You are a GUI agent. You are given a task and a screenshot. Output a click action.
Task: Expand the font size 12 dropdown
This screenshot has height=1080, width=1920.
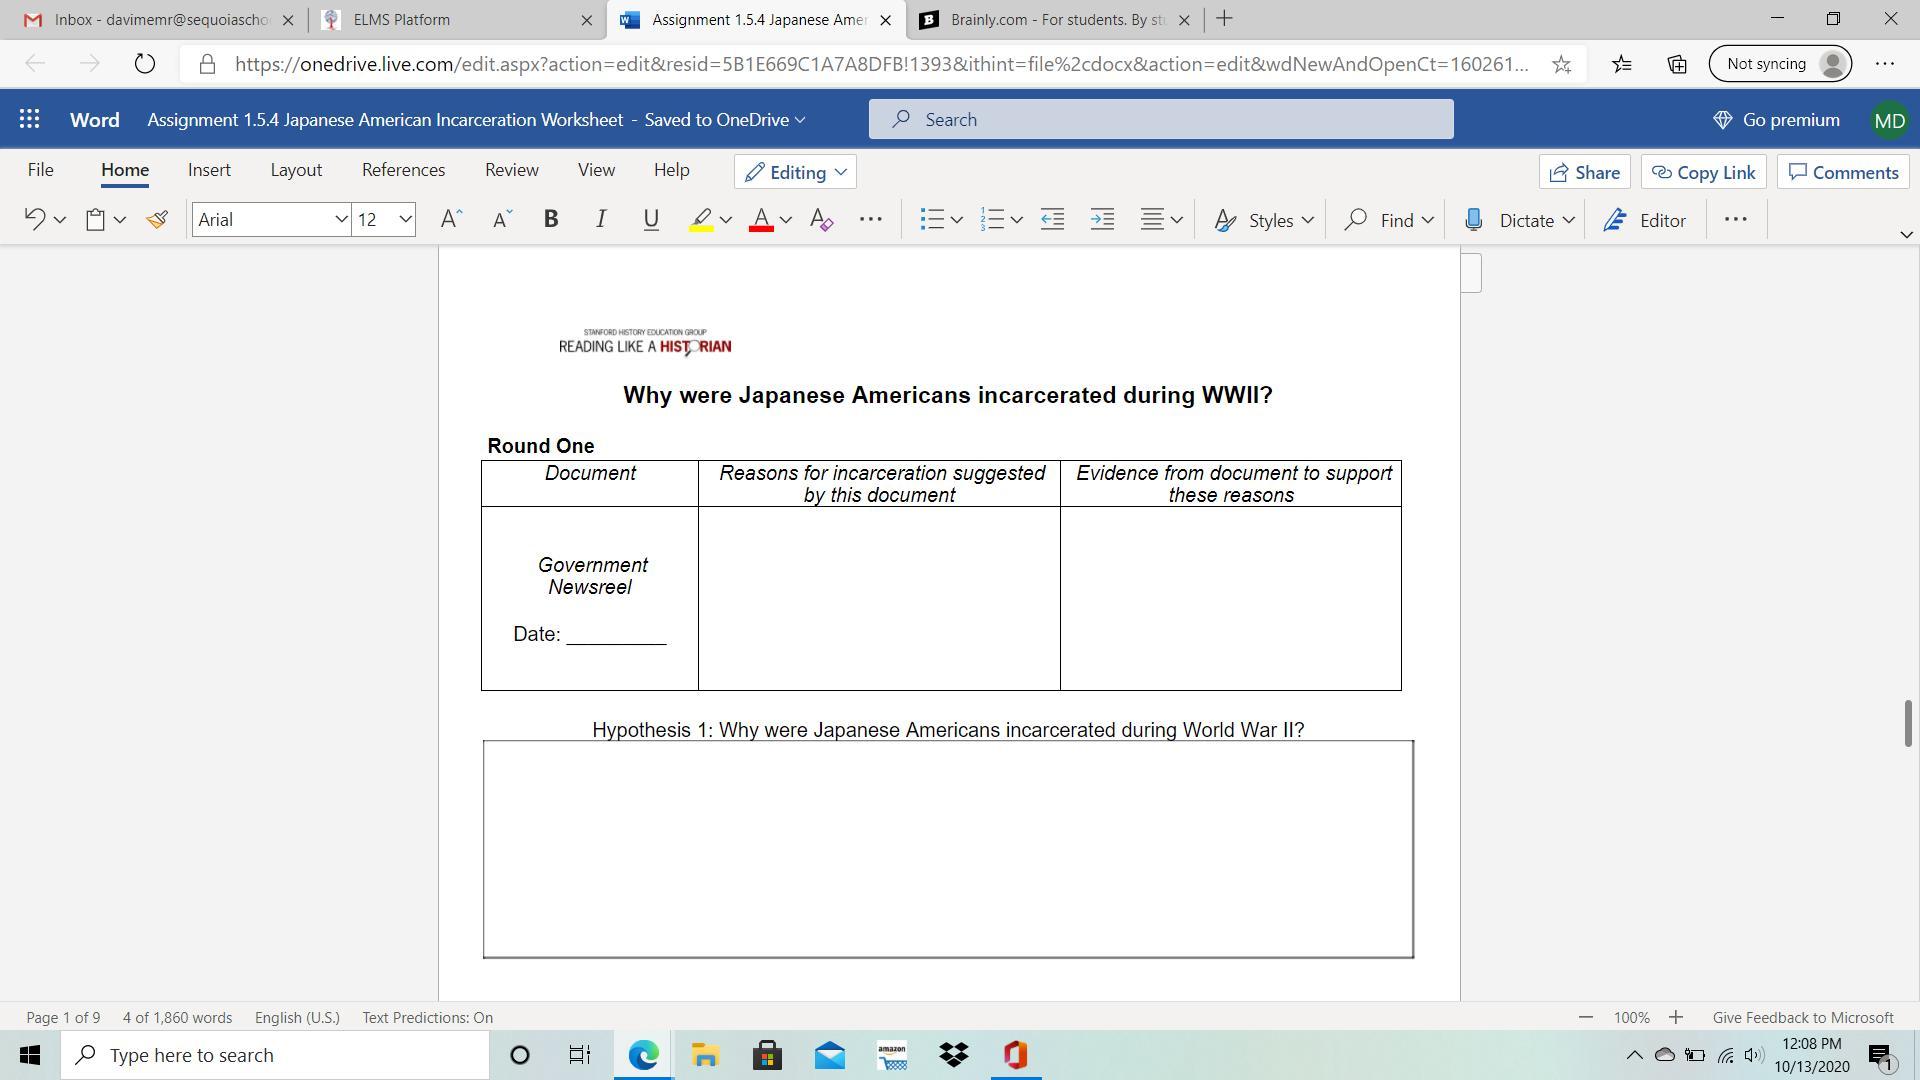coord(405,220)
